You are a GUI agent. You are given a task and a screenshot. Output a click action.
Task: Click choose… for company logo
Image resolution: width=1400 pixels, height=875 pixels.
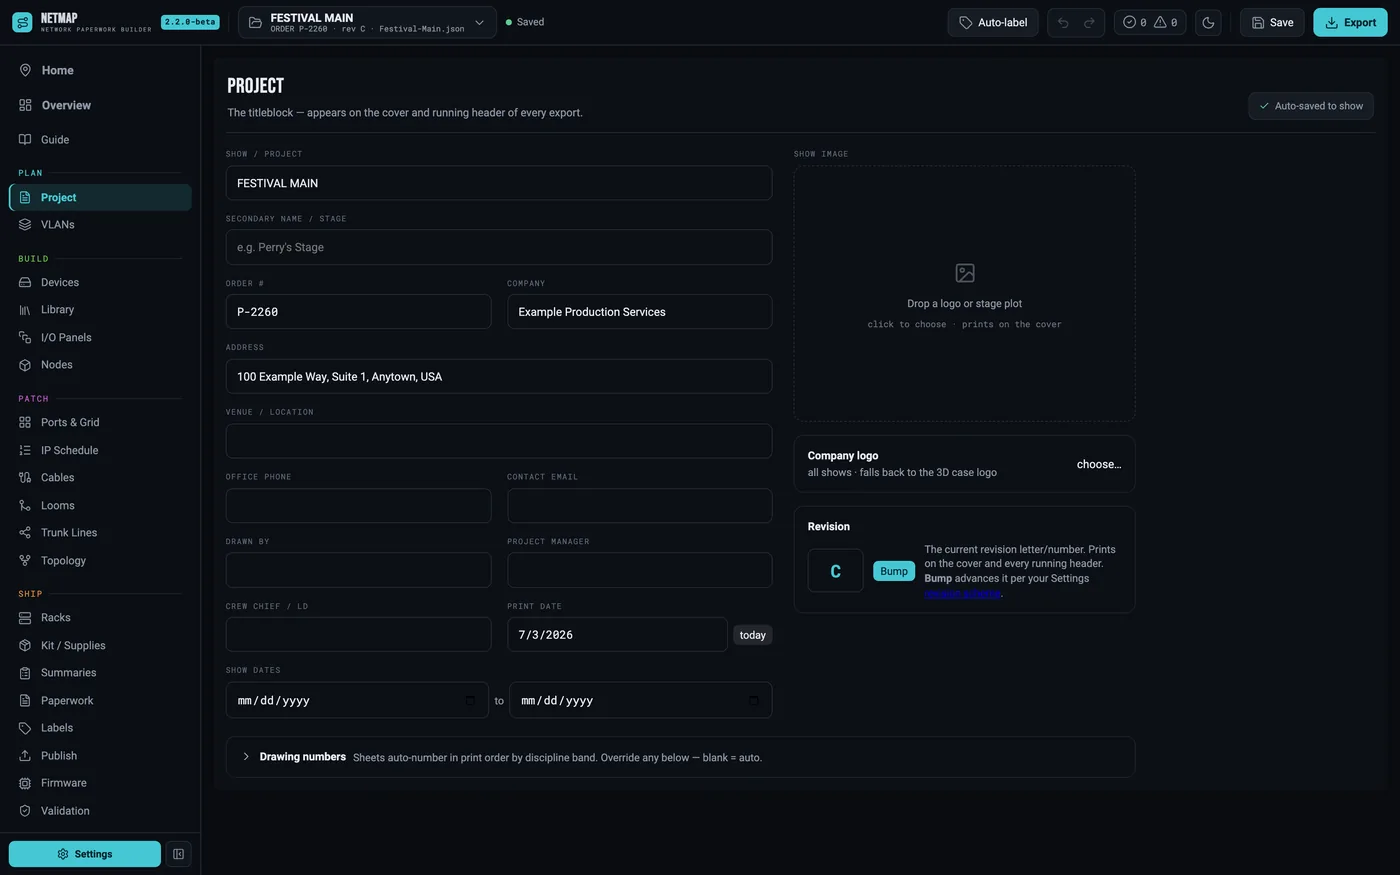[x=1099, y=464]
